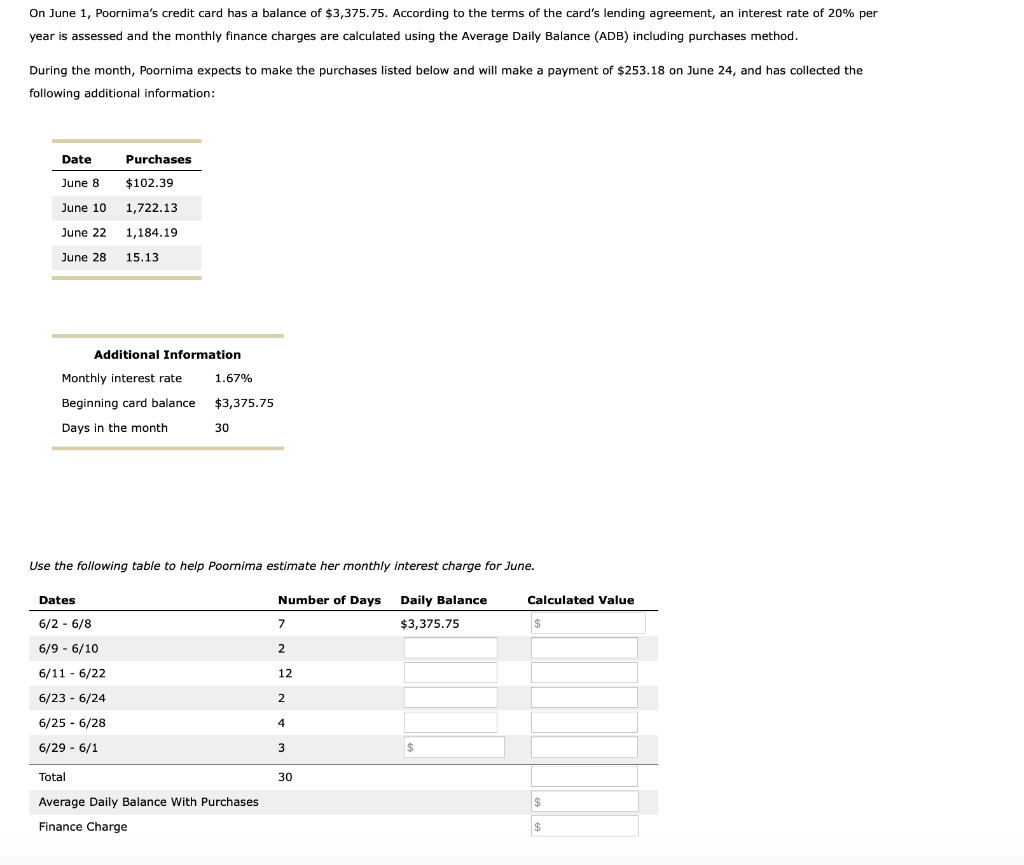Click the $102.39 purchase on June 8
Image resolution: width=1024 pixels, height=865 pixels.
click(x=150, y=183)
